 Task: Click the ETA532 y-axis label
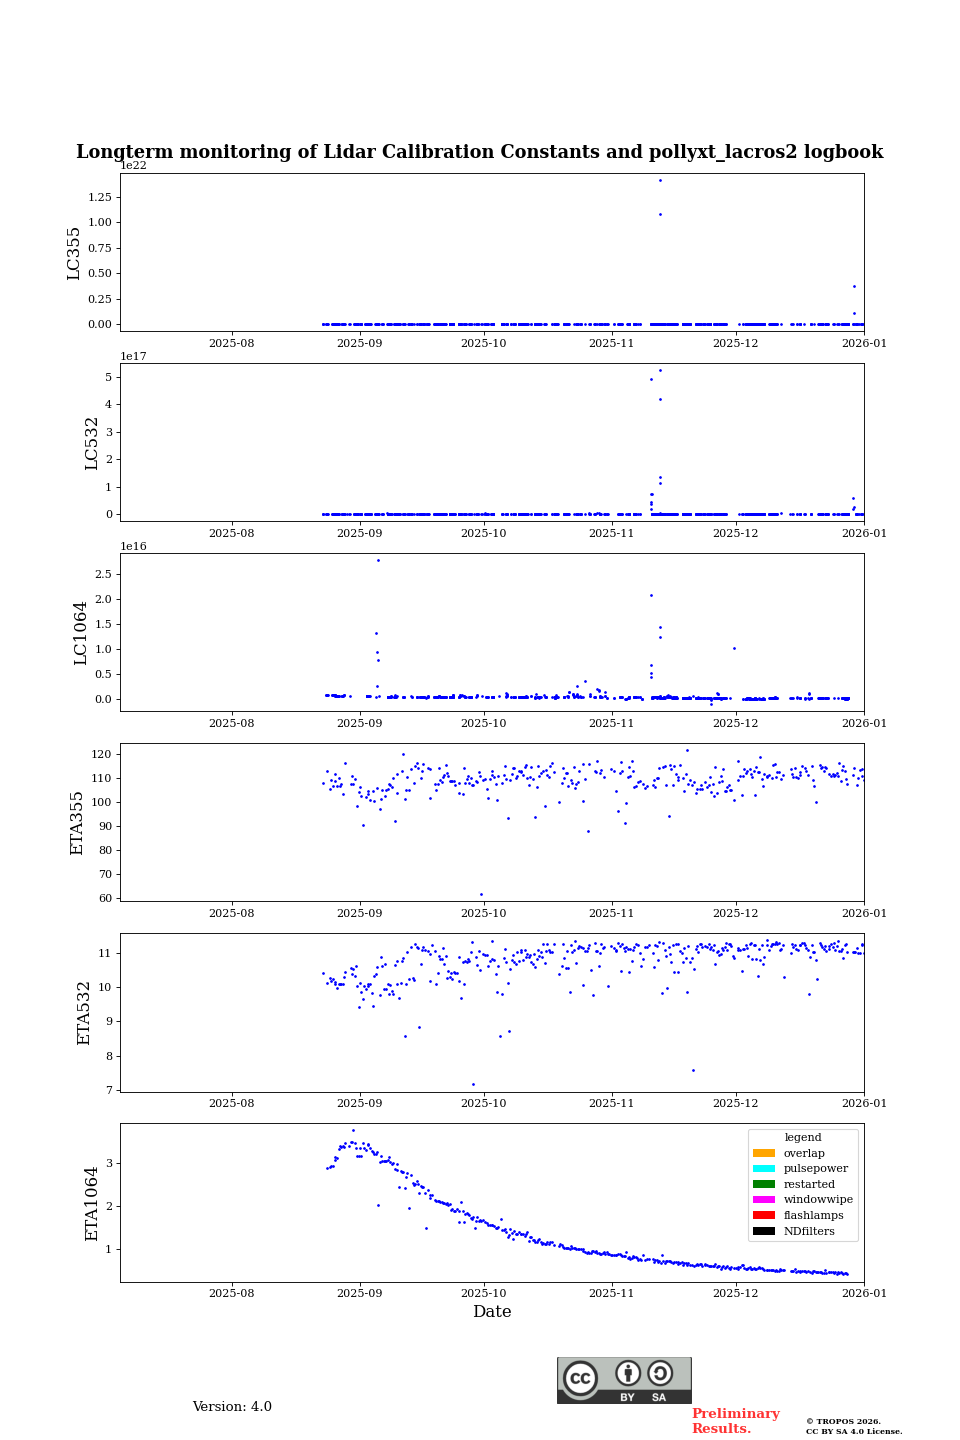point(85,1012)
